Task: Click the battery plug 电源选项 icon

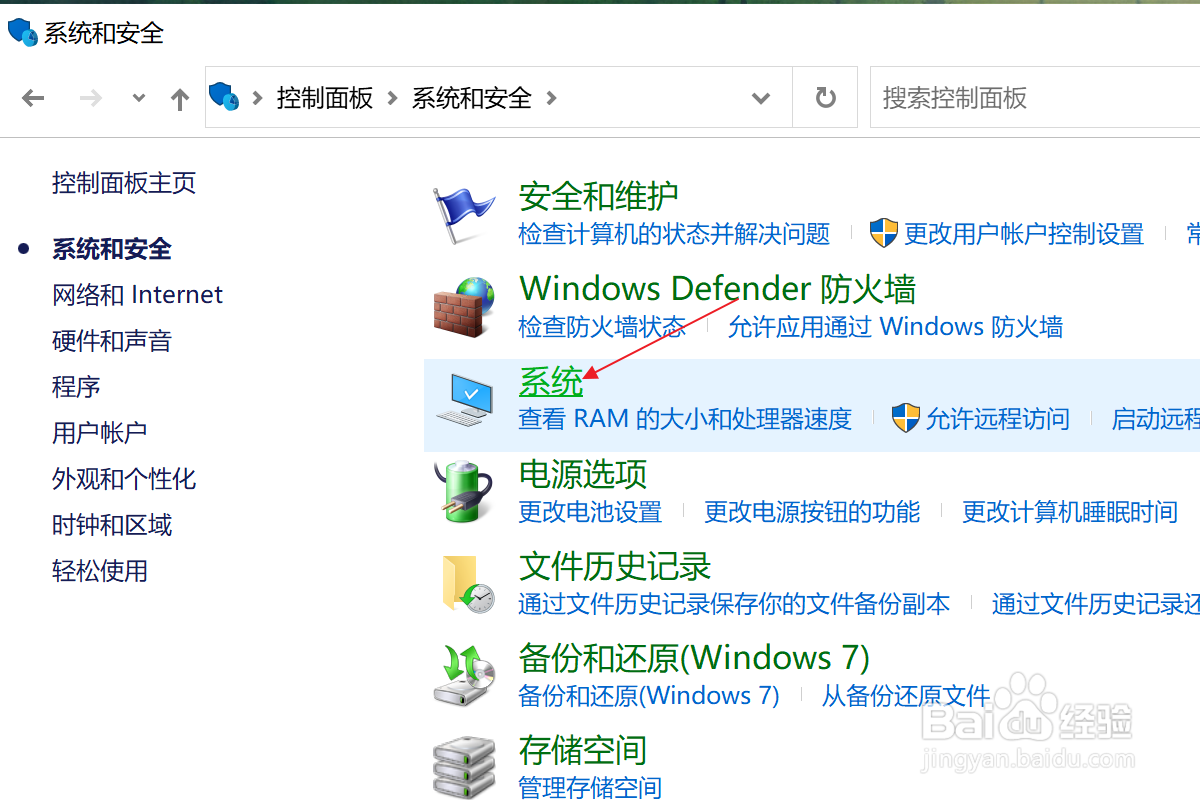Action: pos(465,490)
